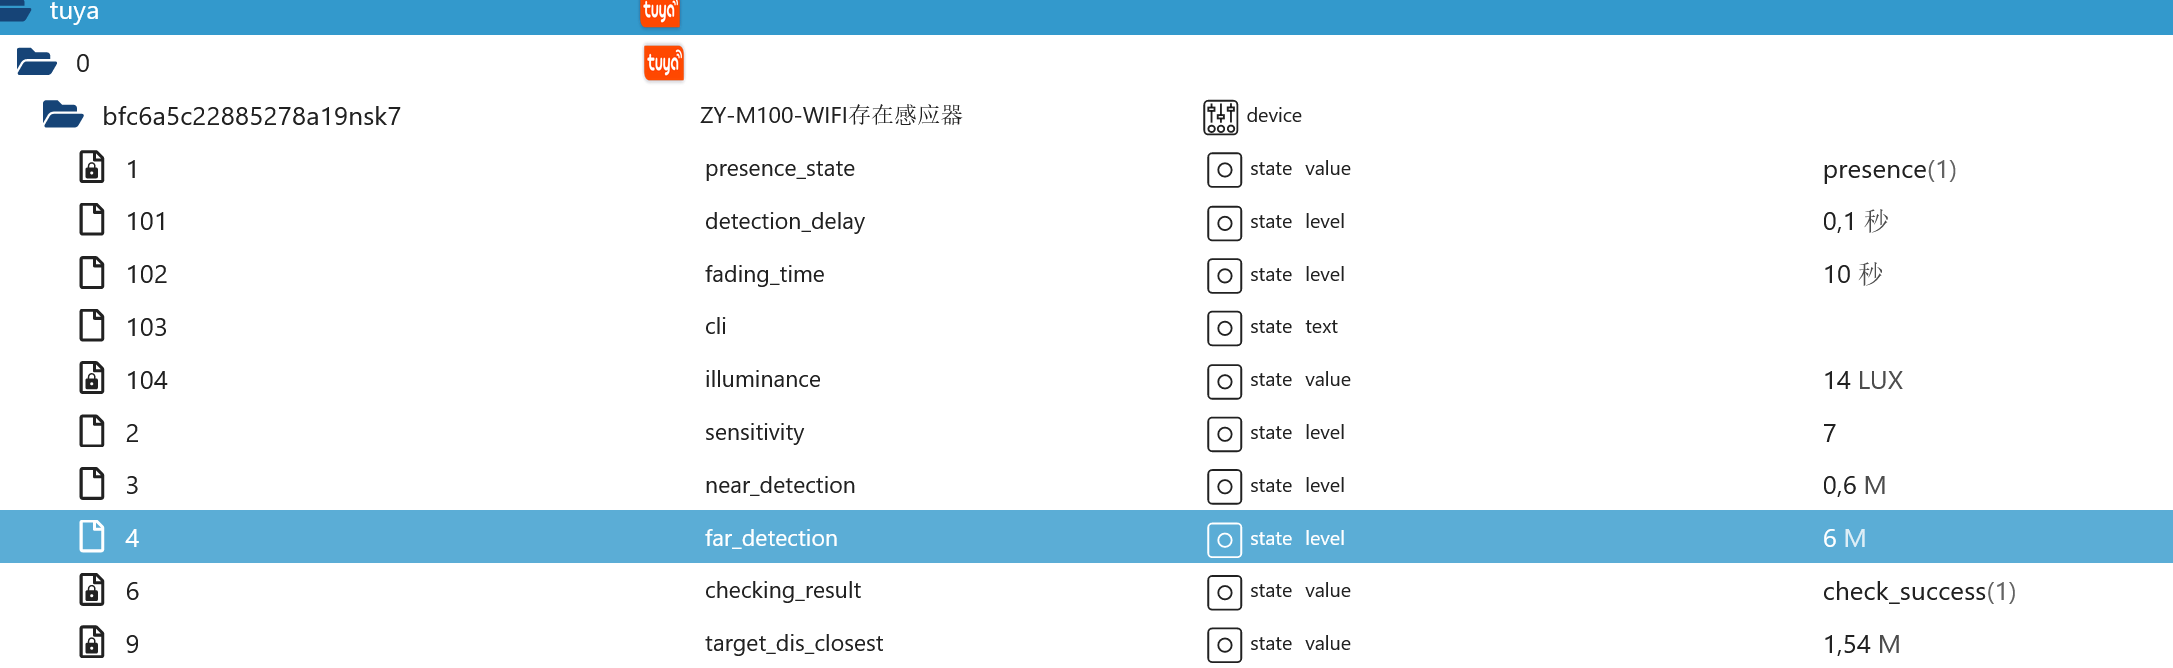Click the device name ZY-M100-WIFI存在感应器

(831, 115)
